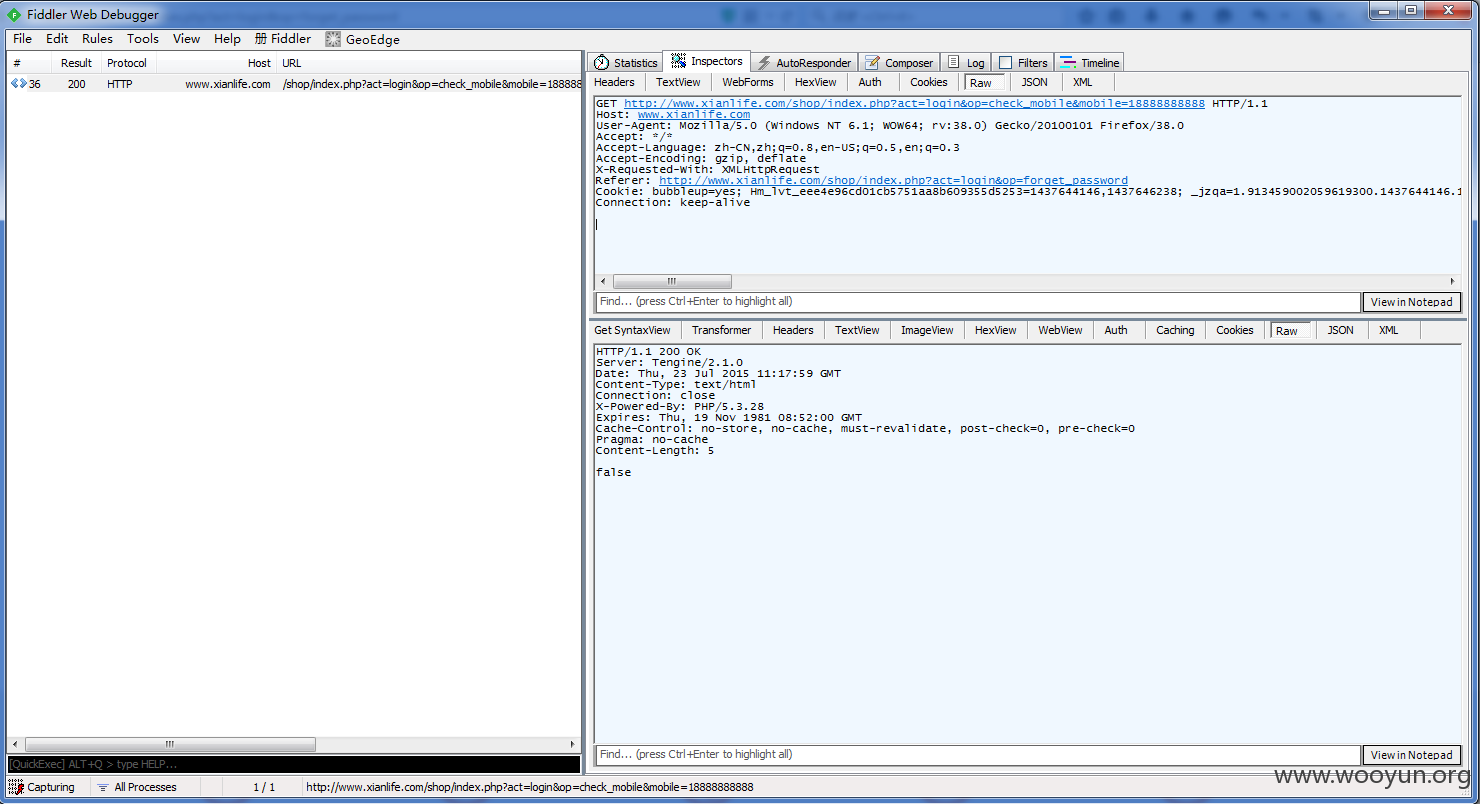Image resolution: width=1480 pixels, height=804 pixels.
Task: Click All Processes filter in status bar
Action: pyautogui.click(x=136, y=787)
